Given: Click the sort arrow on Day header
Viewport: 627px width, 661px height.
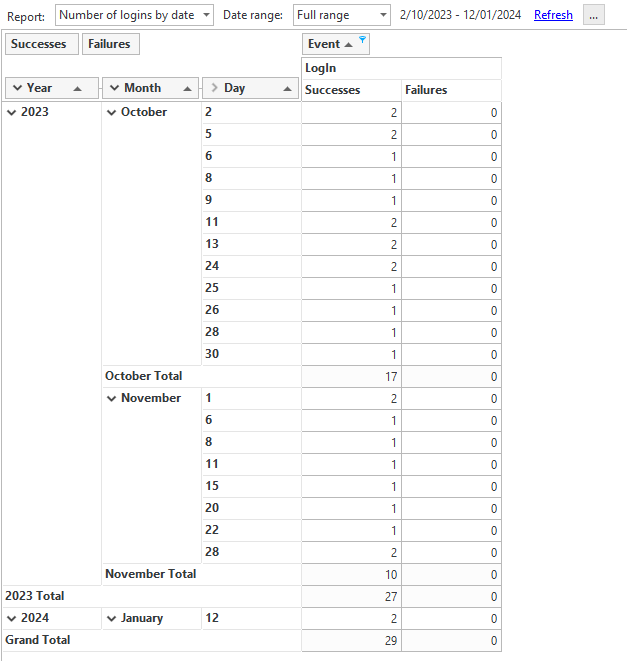Looking at the screenshot, I should (288, 88).
